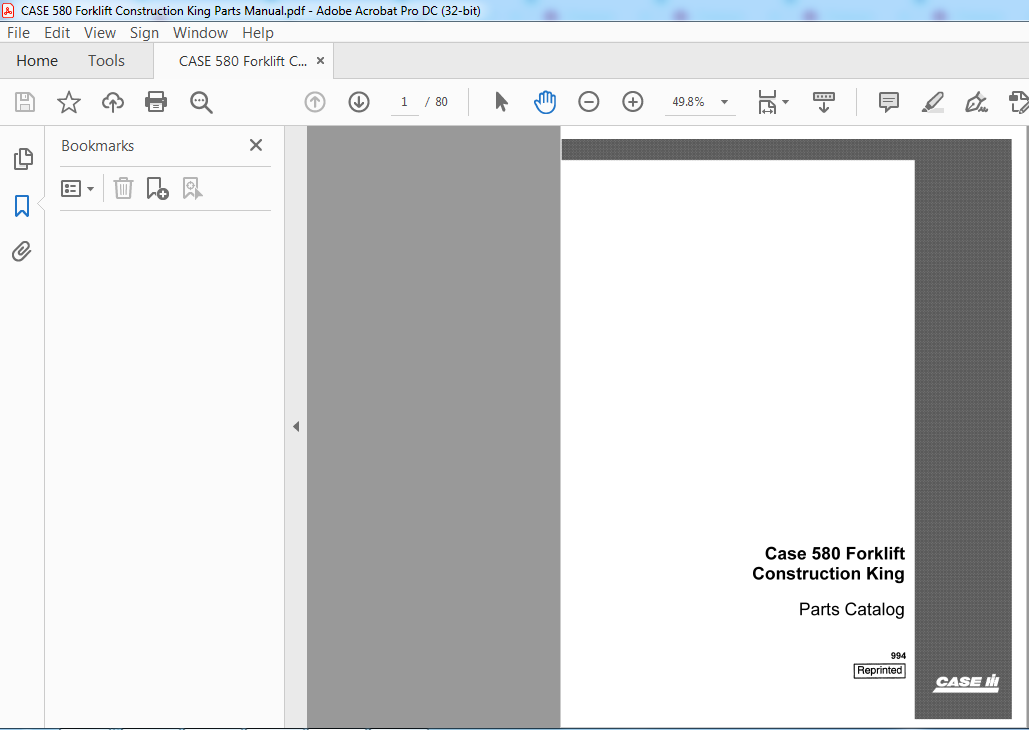Switch to the Home tab
The height and width of the screenshot is (730, 1029).
click(37, 61)
